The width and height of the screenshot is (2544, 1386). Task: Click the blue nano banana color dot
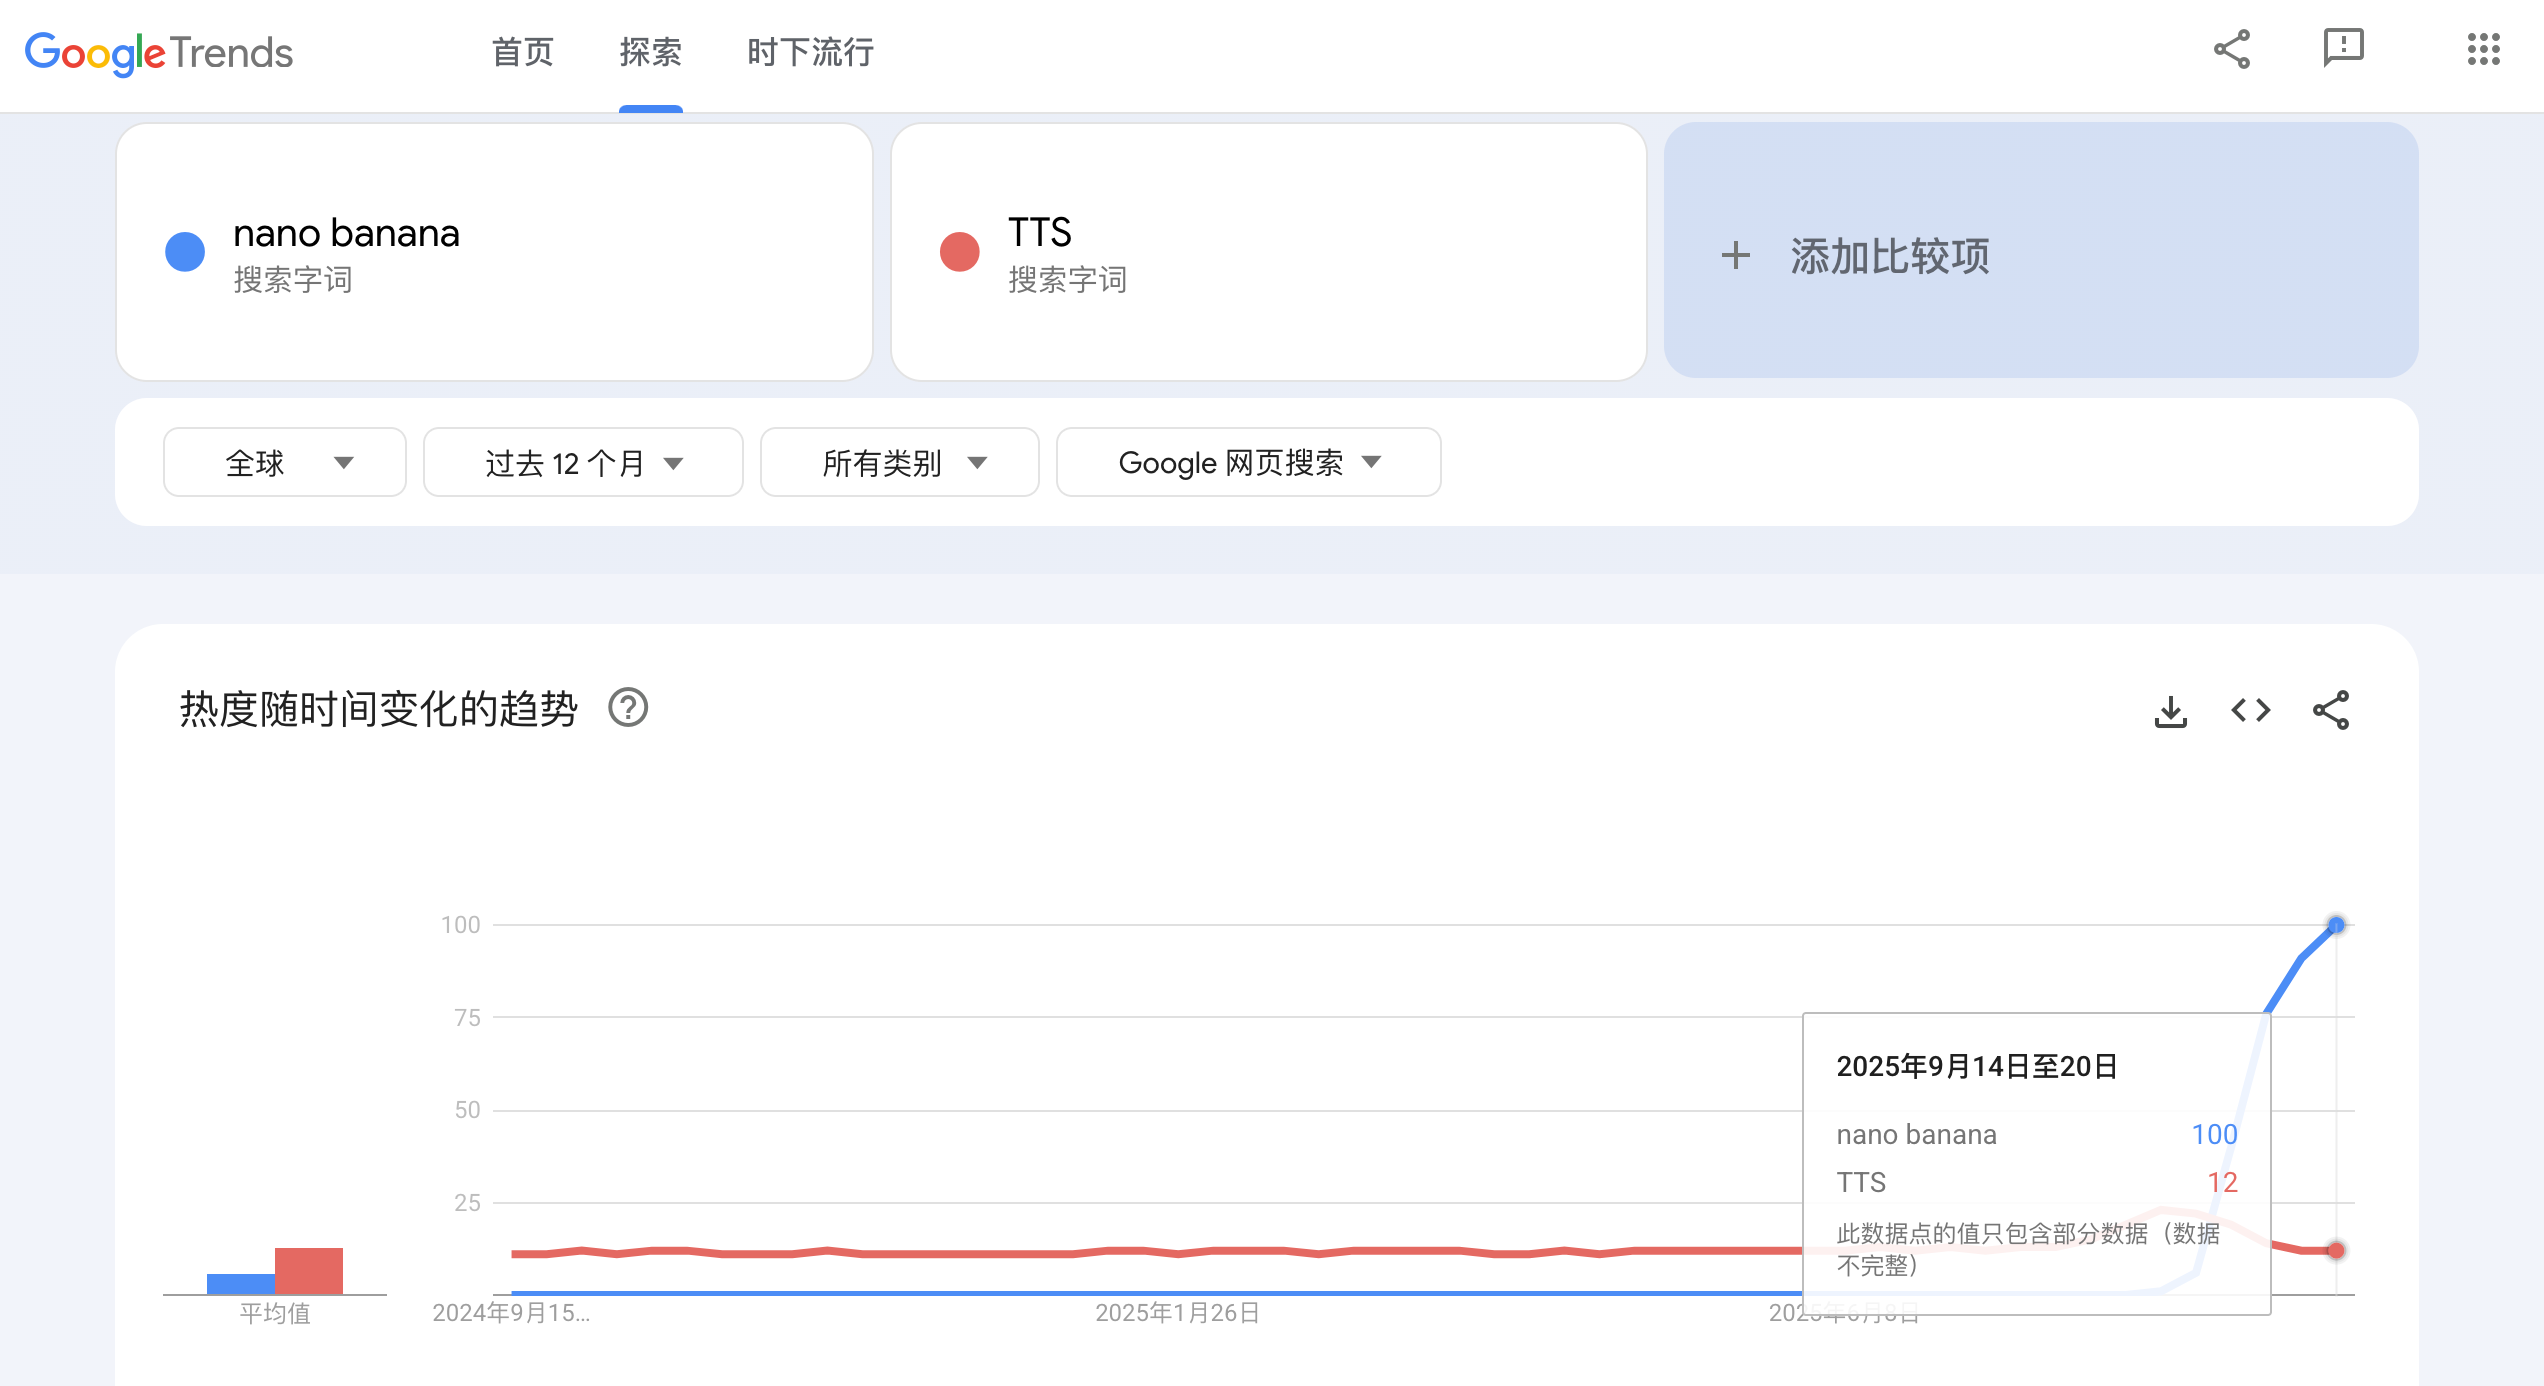coord(185,252)
